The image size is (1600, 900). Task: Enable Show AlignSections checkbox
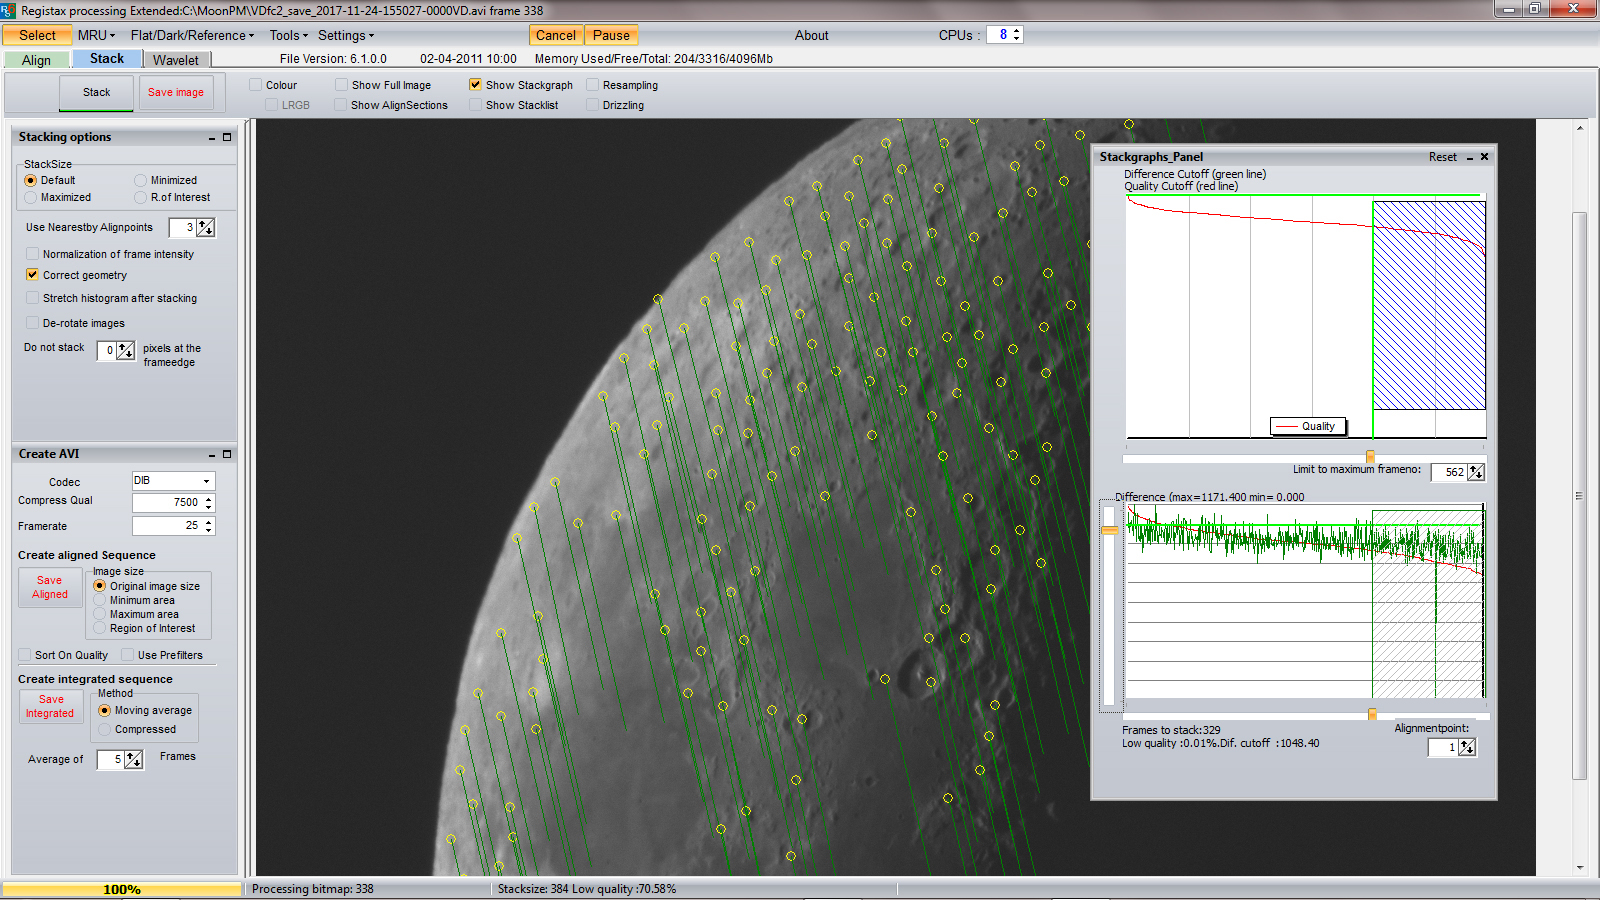pyautogui.click(x=341, y=105)
